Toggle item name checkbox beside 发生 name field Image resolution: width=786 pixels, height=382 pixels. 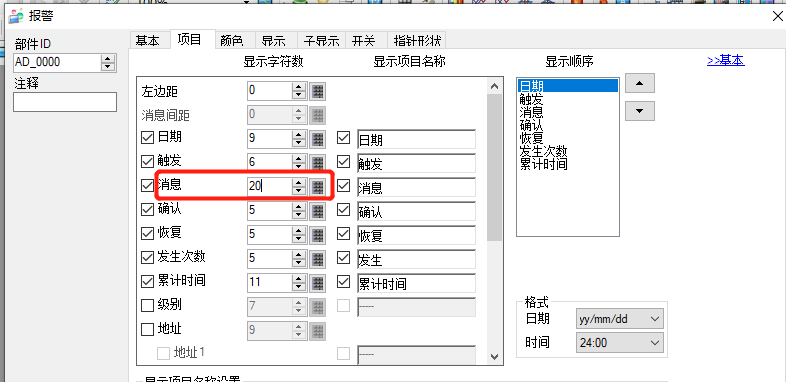[x=343, y=258]
